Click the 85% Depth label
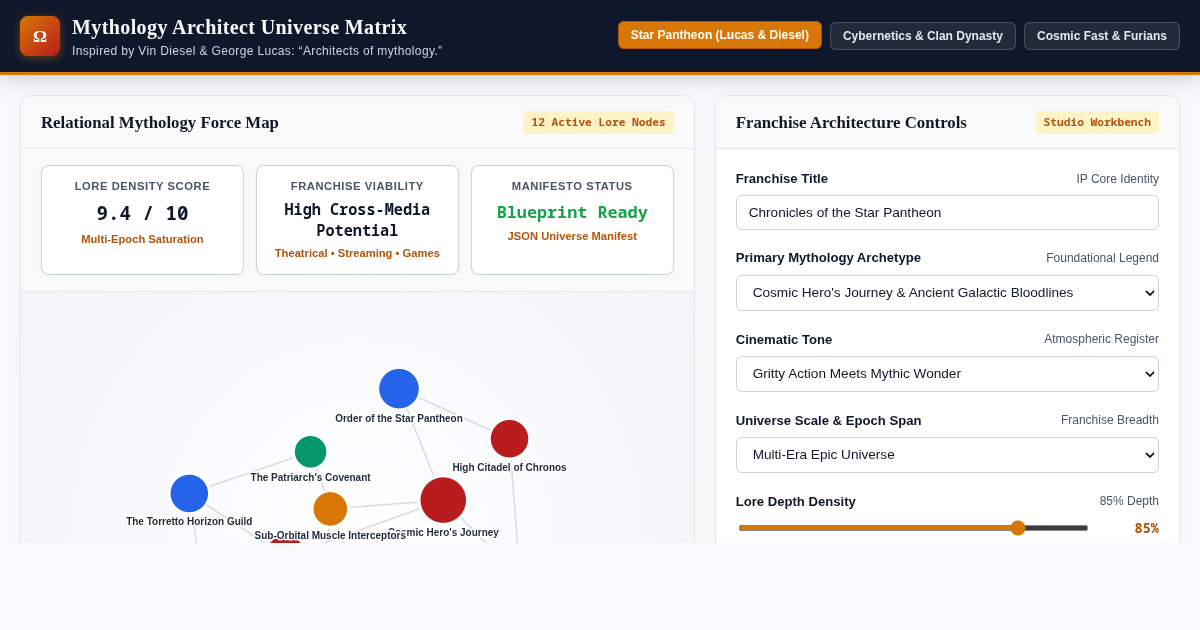The height and width of the screenshot is (630, 1200). (x=1129, y=501)
